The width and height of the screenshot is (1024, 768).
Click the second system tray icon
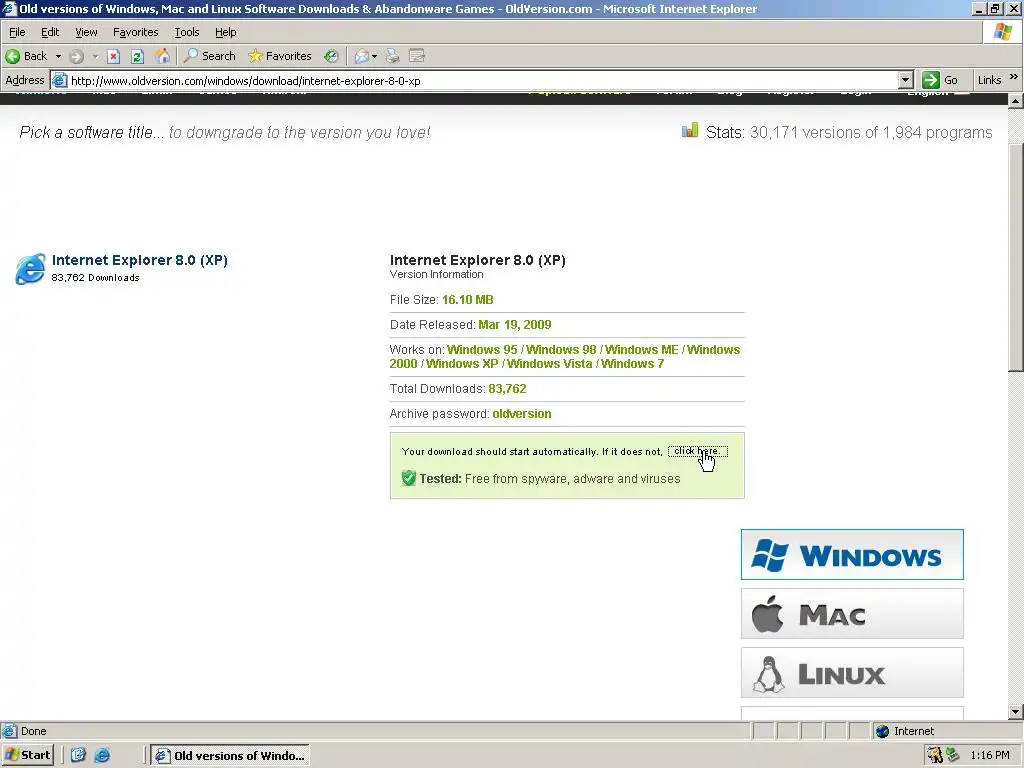pyautogui.click(x=953, y=756)
